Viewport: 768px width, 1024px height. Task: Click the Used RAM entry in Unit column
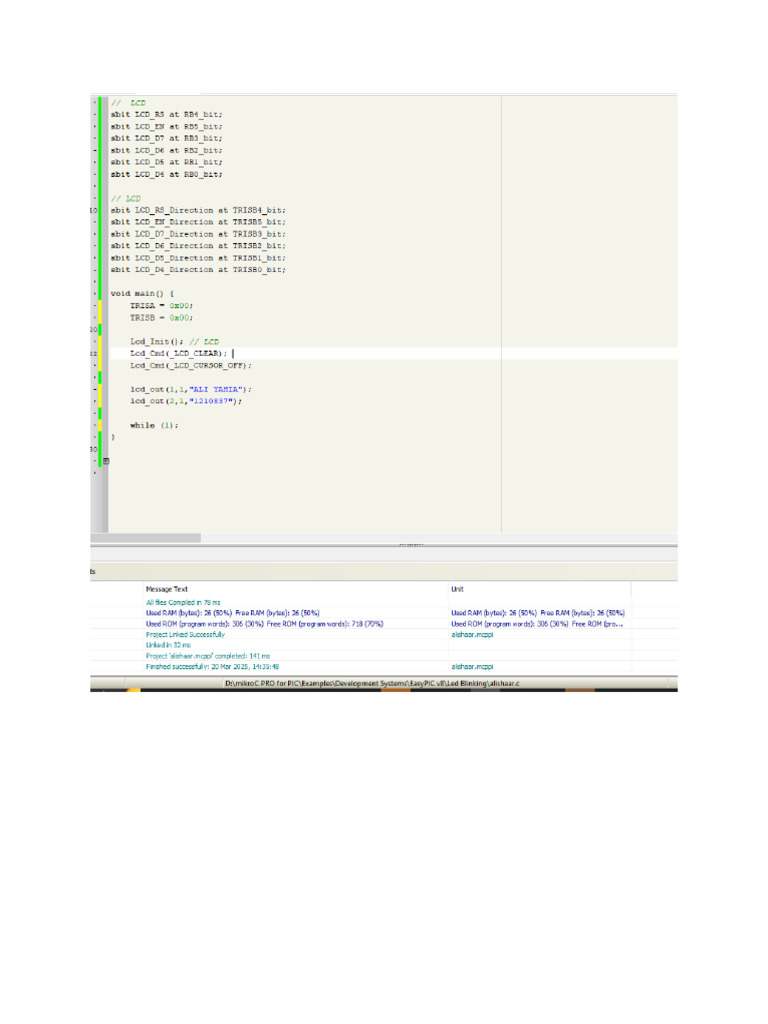537,613
